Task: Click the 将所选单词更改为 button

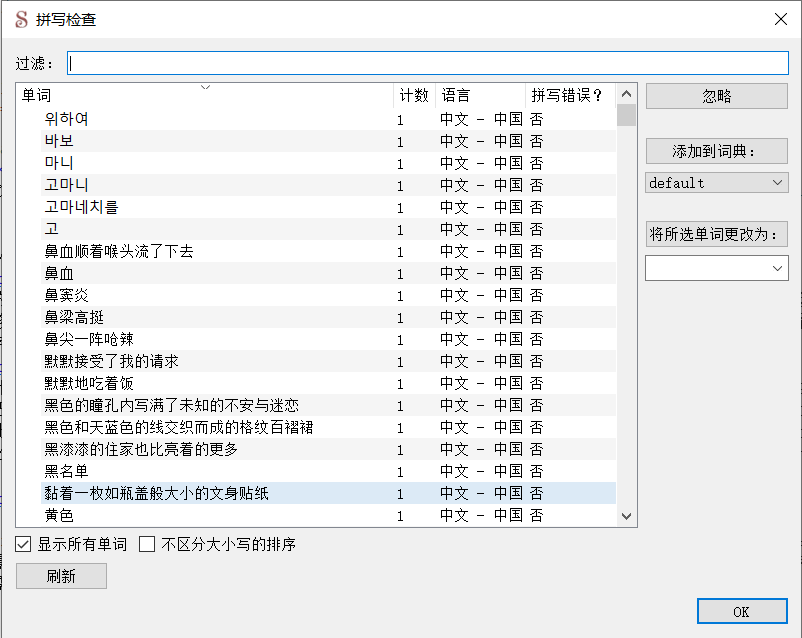Action: tap(716, 234)
